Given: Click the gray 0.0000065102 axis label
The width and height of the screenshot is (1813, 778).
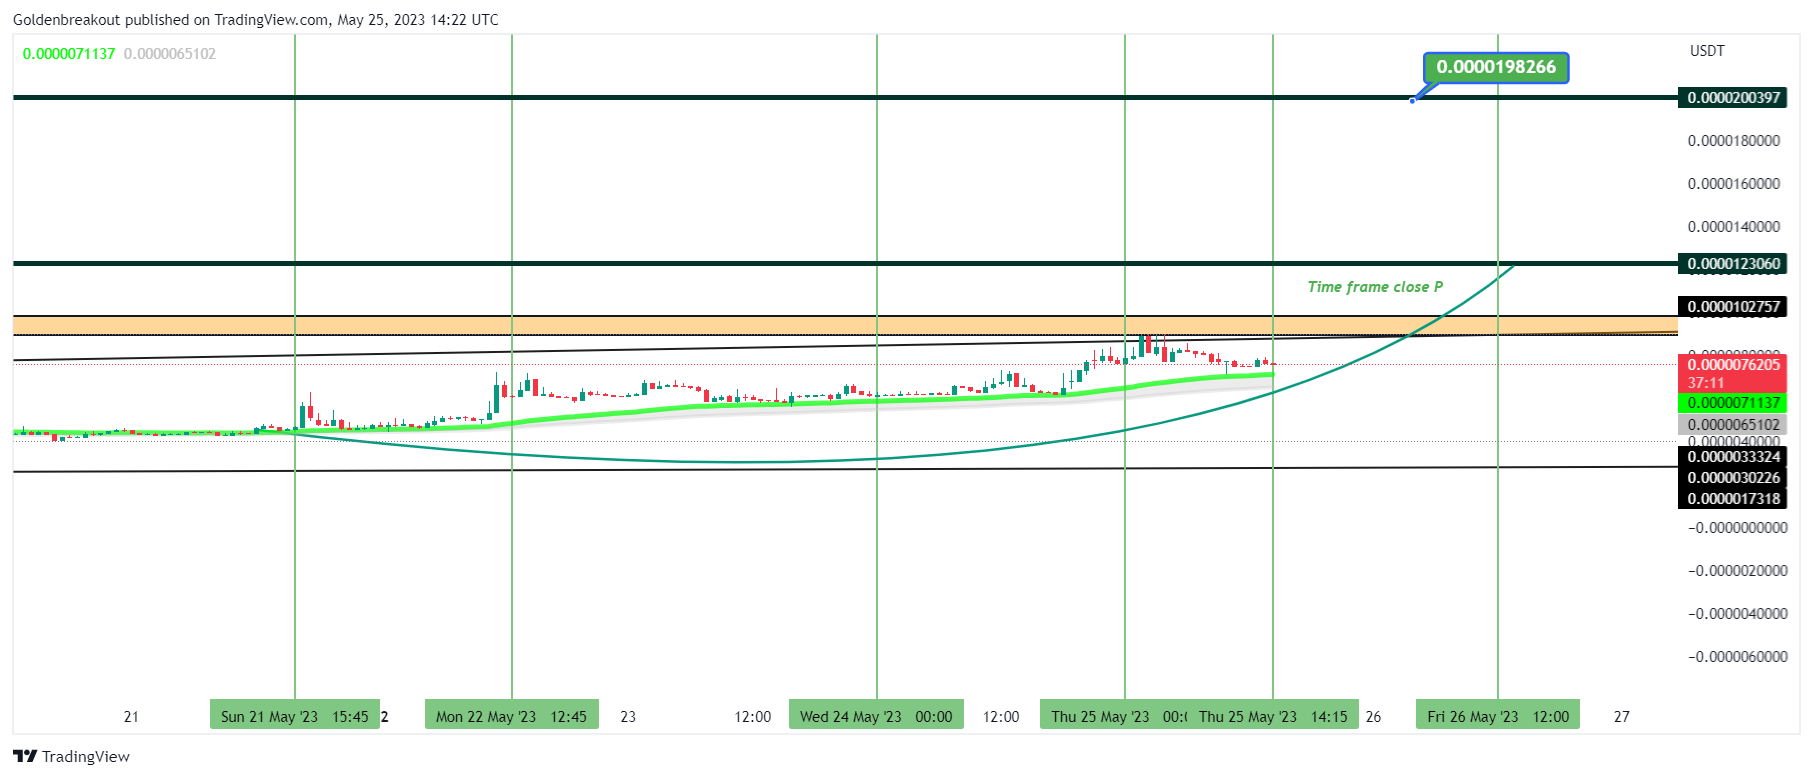Looking at the screenshot, I should coord(1733,424).
